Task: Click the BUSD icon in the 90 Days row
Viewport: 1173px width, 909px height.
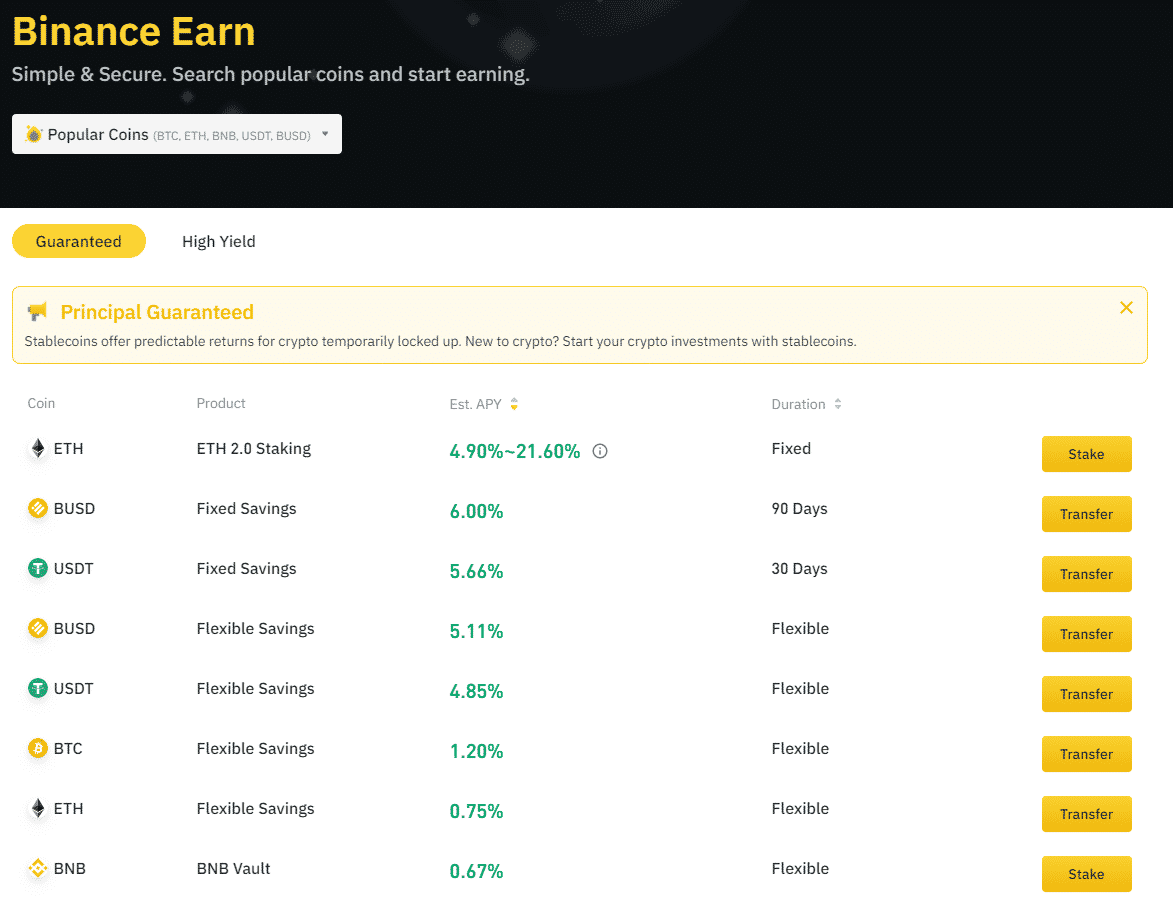Action: click(38, 509)
